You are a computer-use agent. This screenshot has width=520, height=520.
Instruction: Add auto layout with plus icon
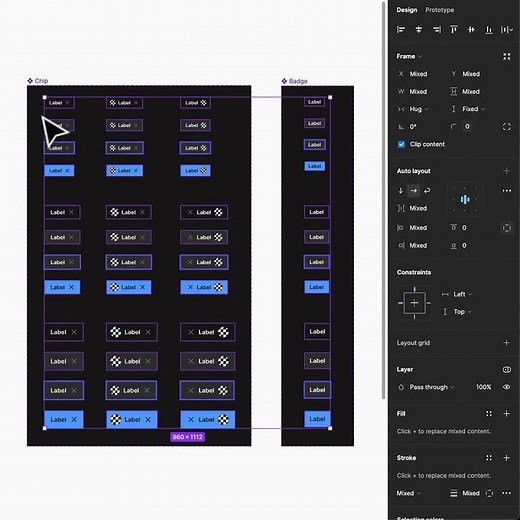pyautogui.click(x=506, y=171)
